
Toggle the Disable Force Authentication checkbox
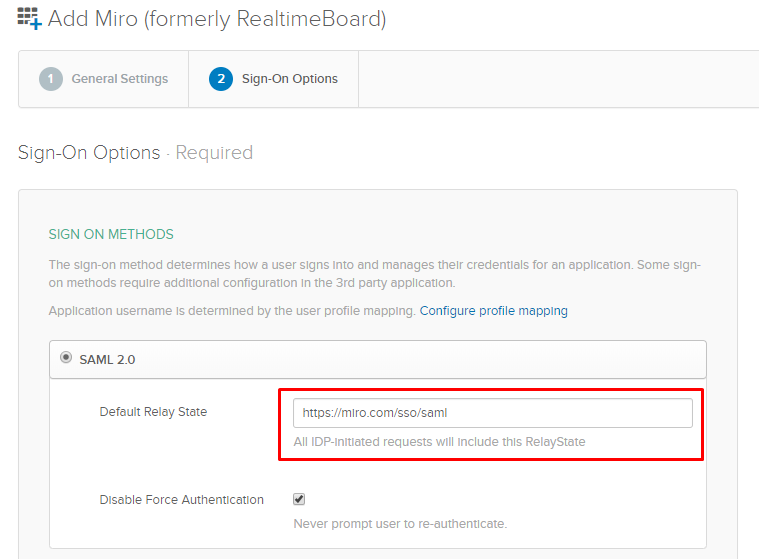point(299,499)
